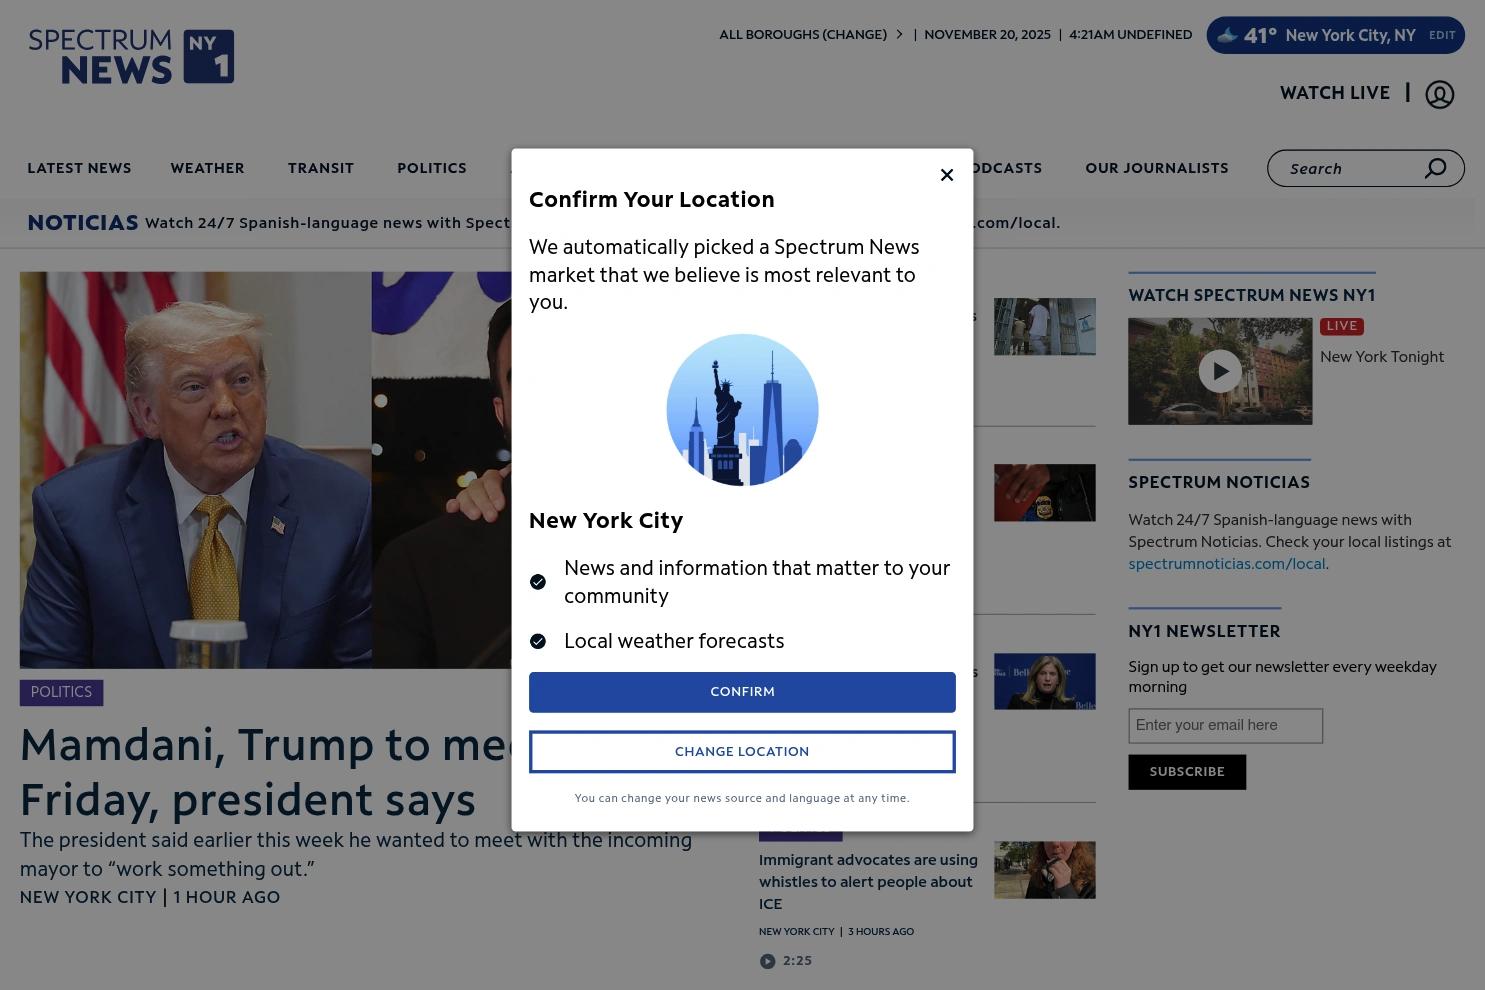This screenshot has width=1485, height=990.
Task: Click the Noticias banner label
Action: (x=83, y=223)
